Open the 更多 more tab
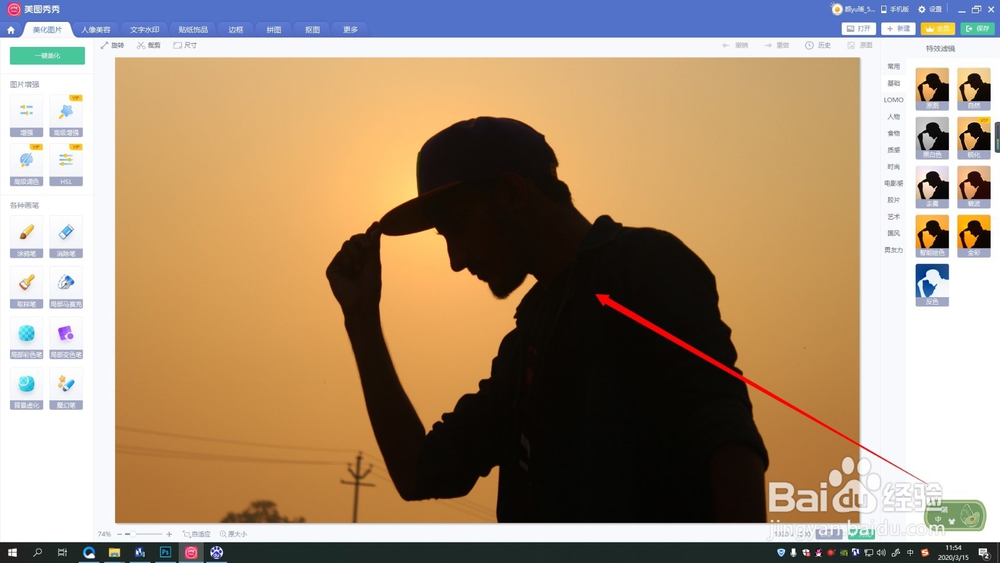 coord(351,29)
